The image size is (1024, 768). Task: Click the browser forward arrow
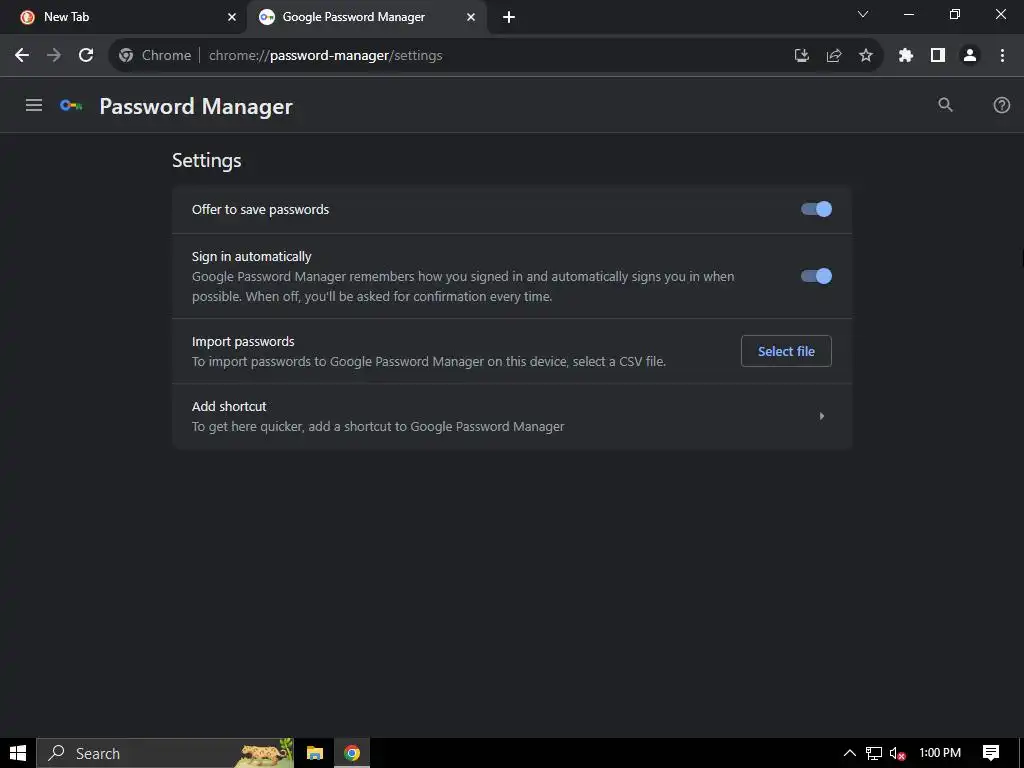click(x=54, y=56)
